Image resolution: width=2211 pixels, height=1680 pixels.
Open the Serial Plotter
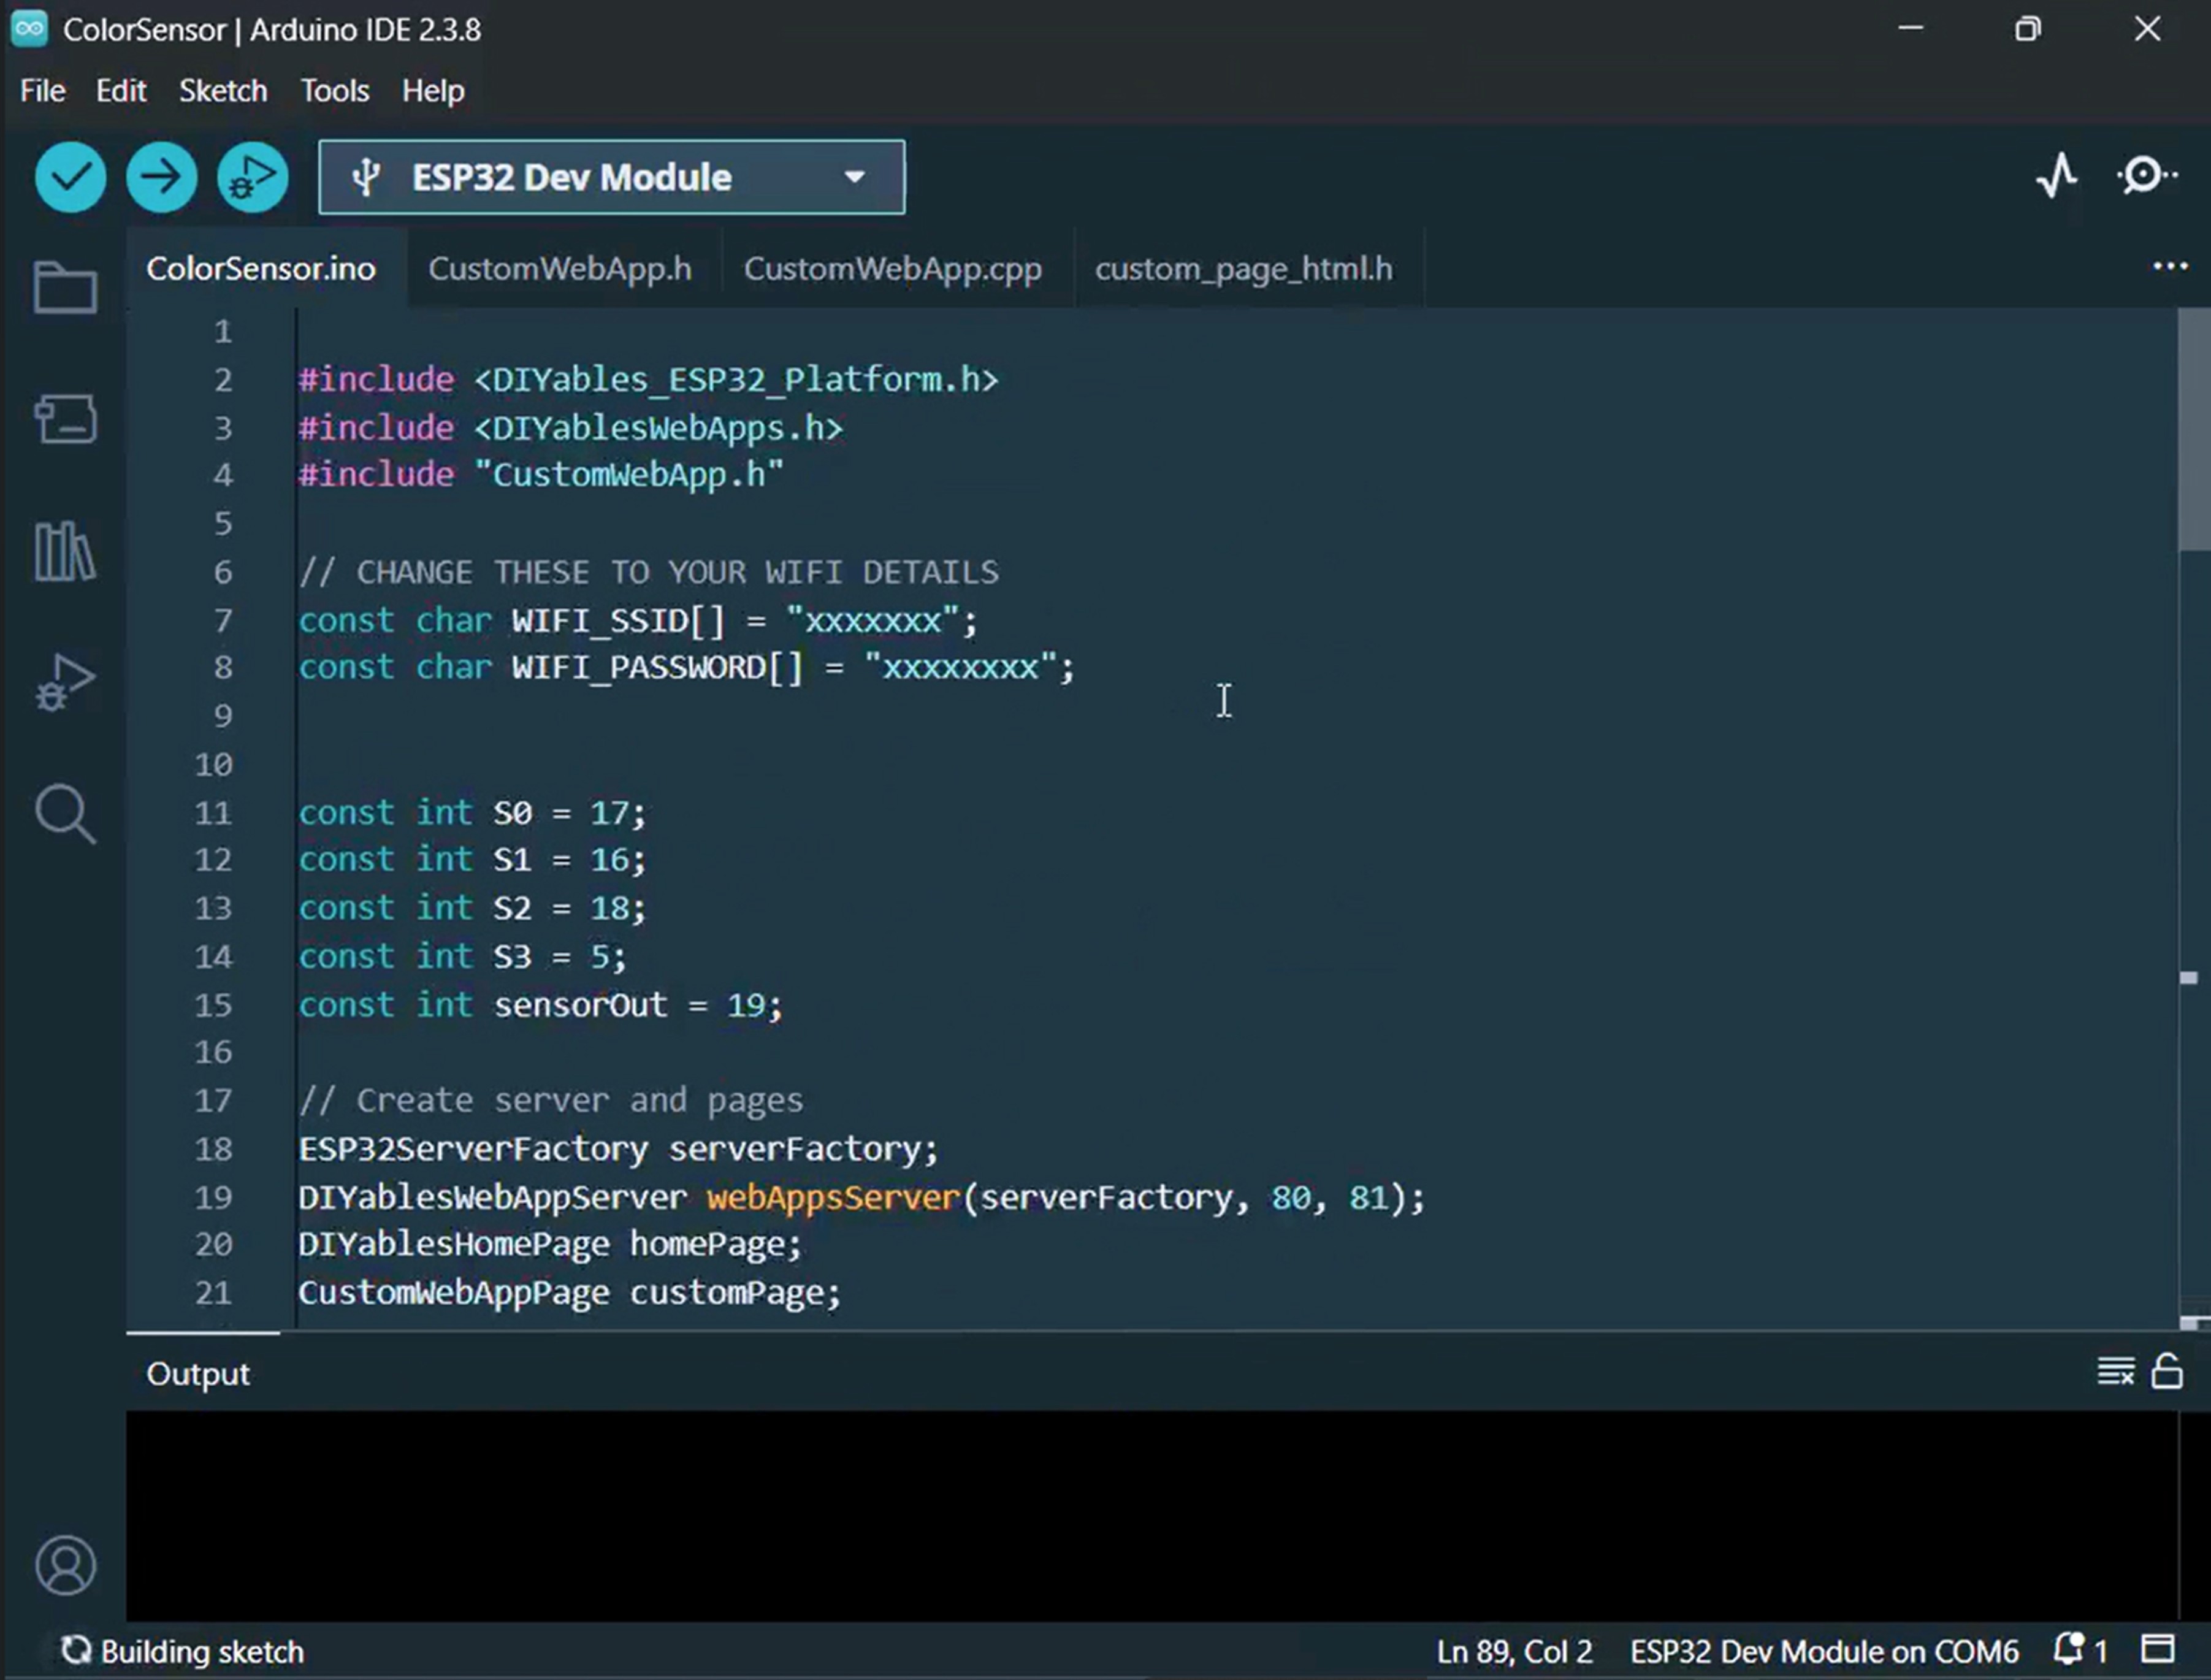2056,176
